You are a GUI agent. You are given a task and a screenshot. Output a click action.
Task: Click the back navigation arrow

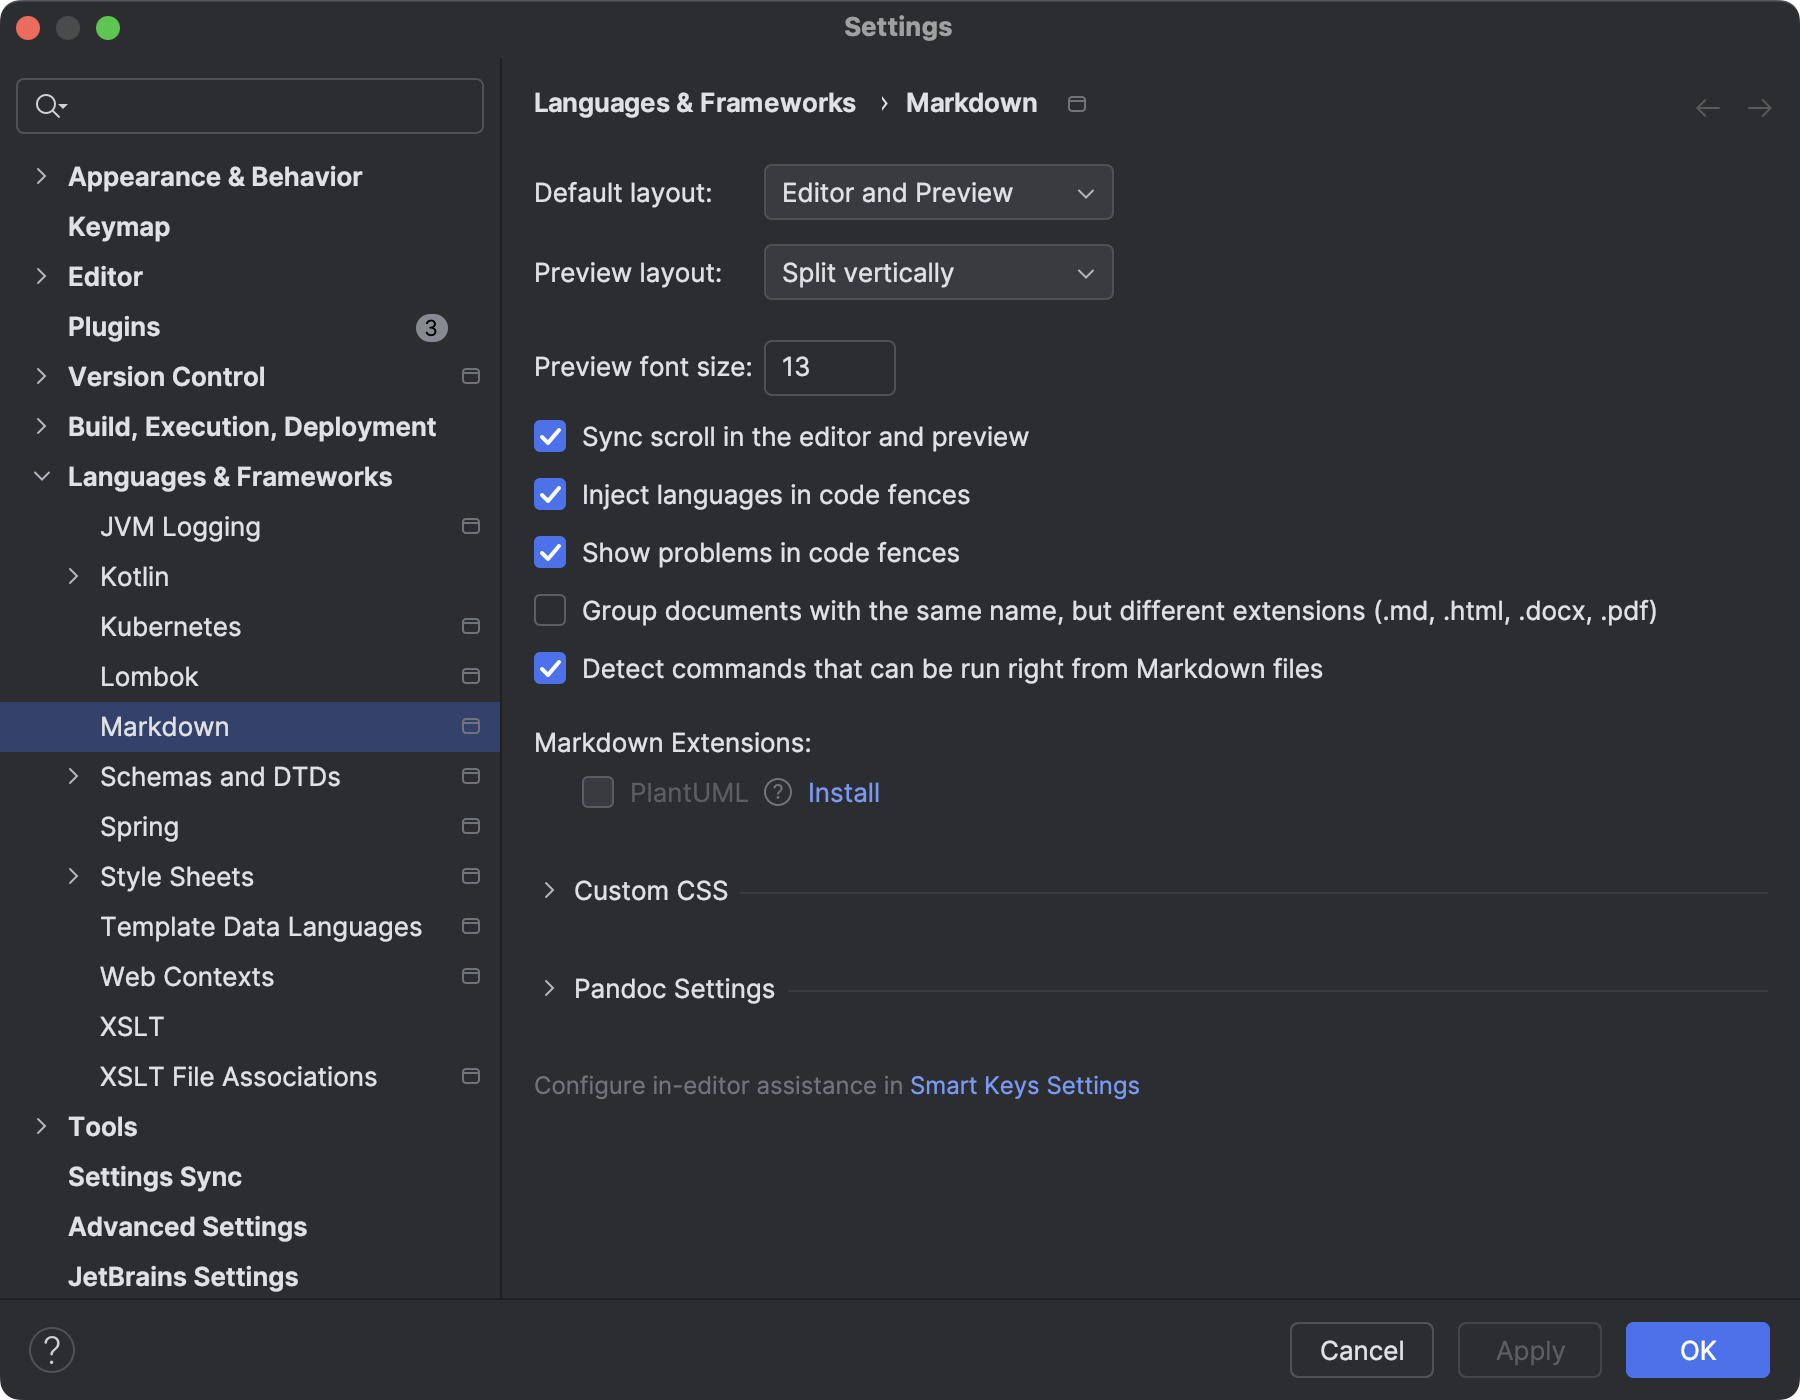coord(1705,107)
